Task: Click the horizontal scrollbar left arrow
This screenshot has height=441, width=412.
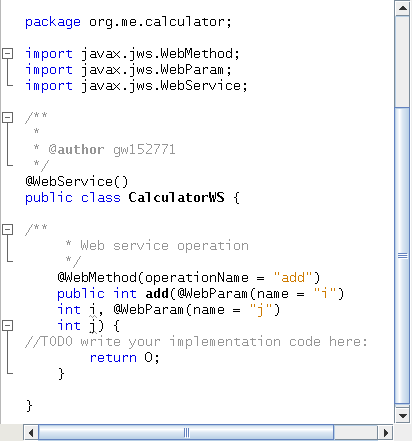Action: coord(31,433)
